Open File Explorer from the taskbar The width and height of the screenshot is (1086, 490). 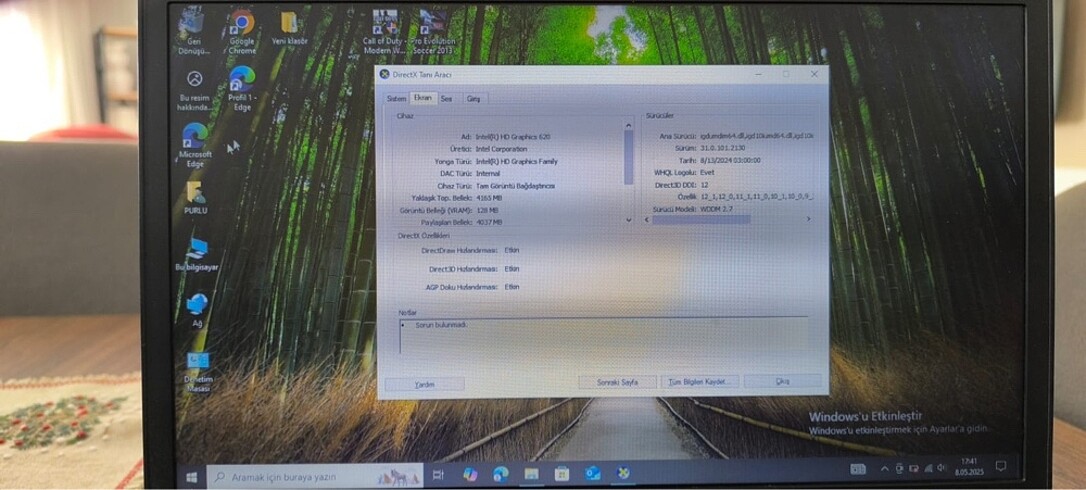(x=531, y=474)
